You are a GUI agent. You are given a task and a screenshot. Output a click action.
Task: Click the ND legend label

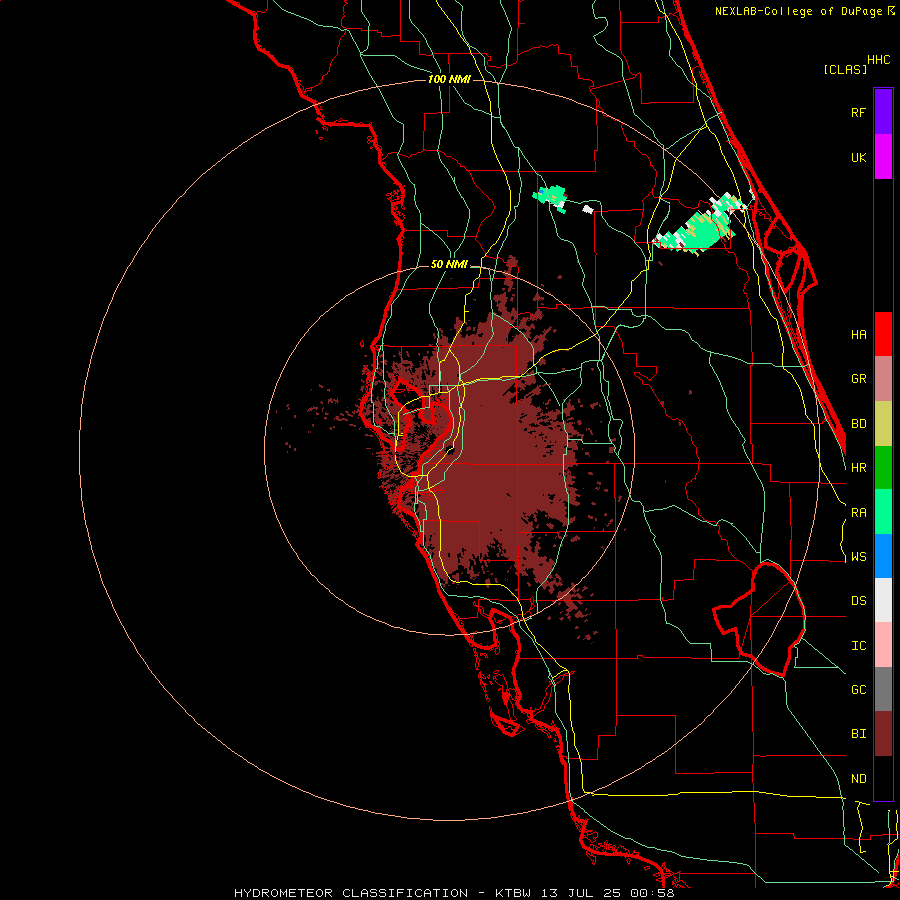point(858,779)
